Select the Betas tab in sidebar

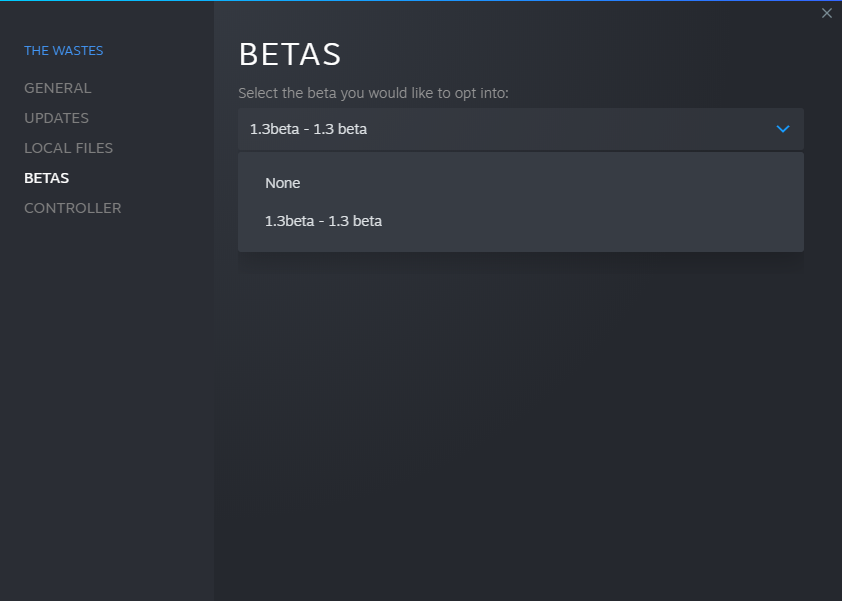click(x=46, y=178)
